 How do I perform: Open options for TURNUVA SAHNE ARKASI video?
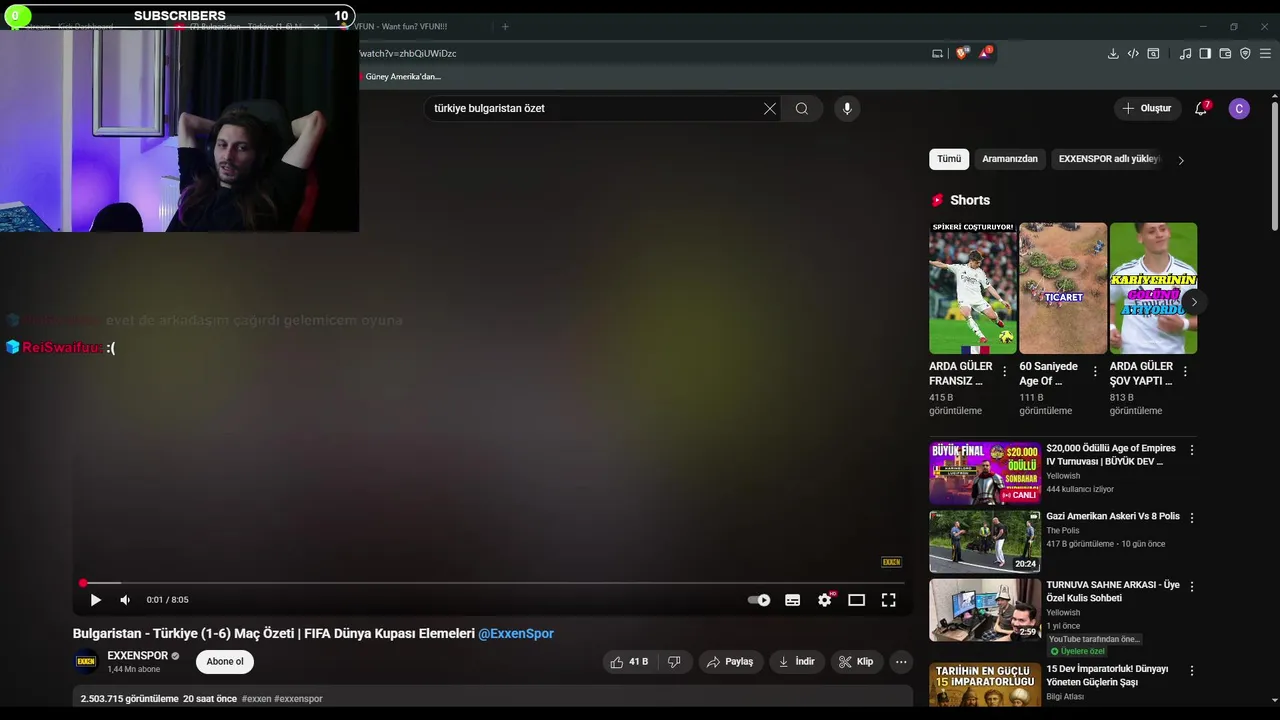1191,586
